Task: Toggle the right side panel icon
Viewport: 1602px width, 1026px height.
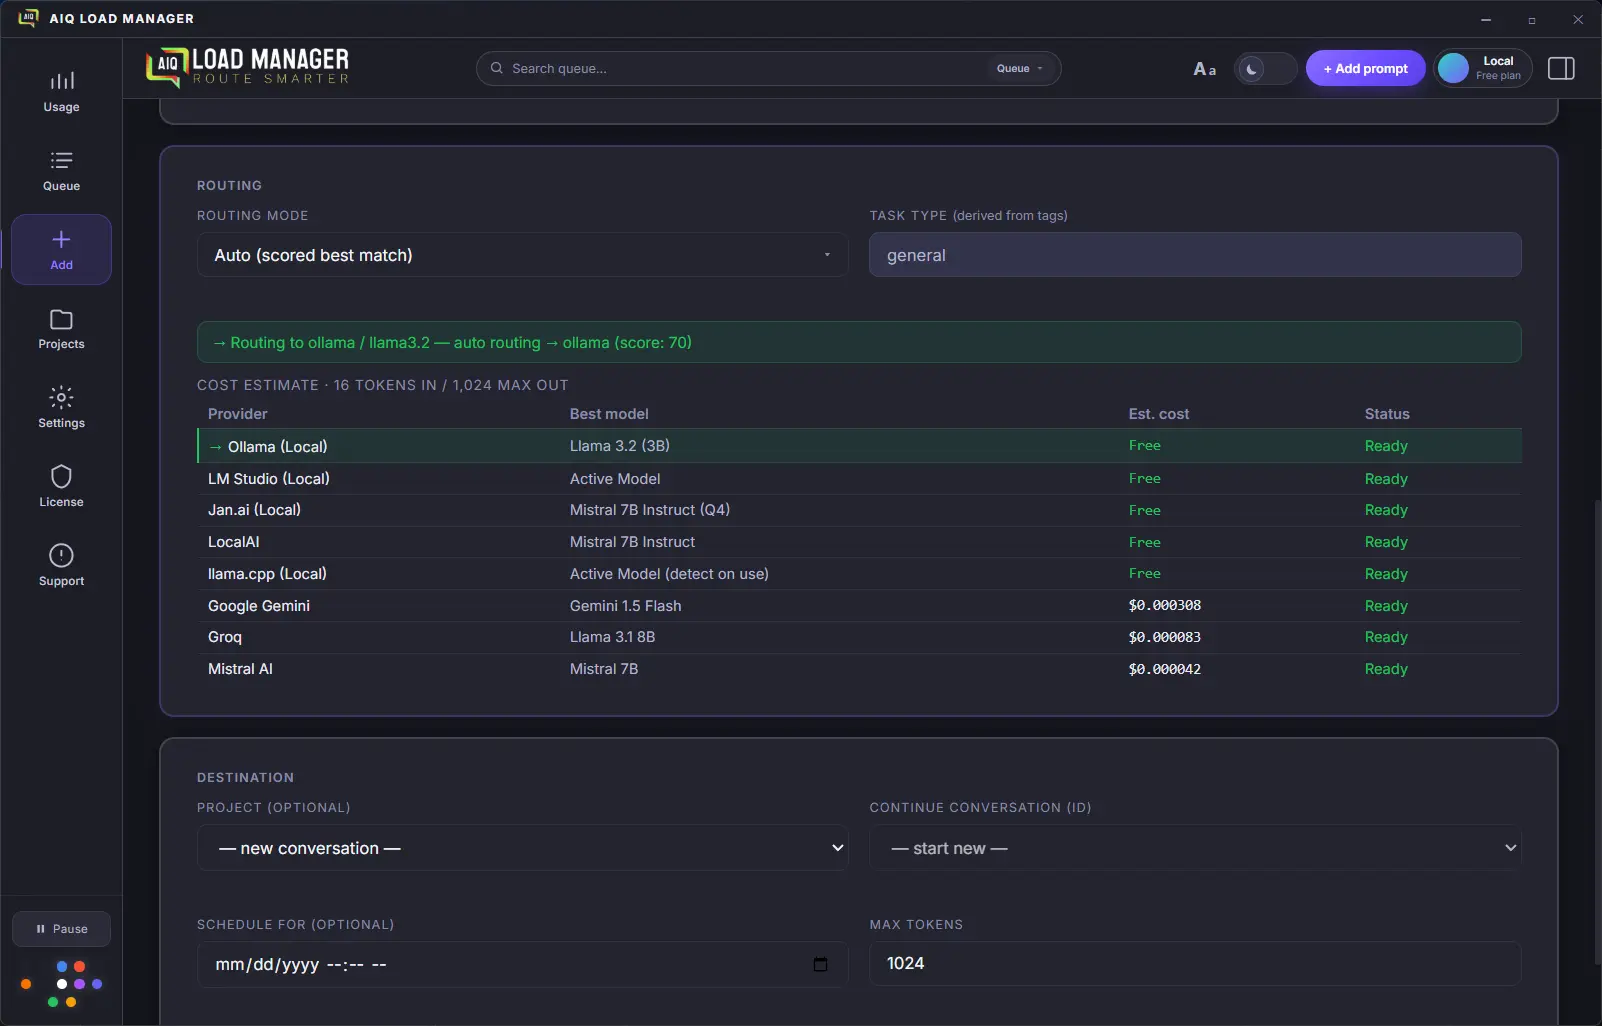Action: pyautogui.click(x=1561, y=68)
